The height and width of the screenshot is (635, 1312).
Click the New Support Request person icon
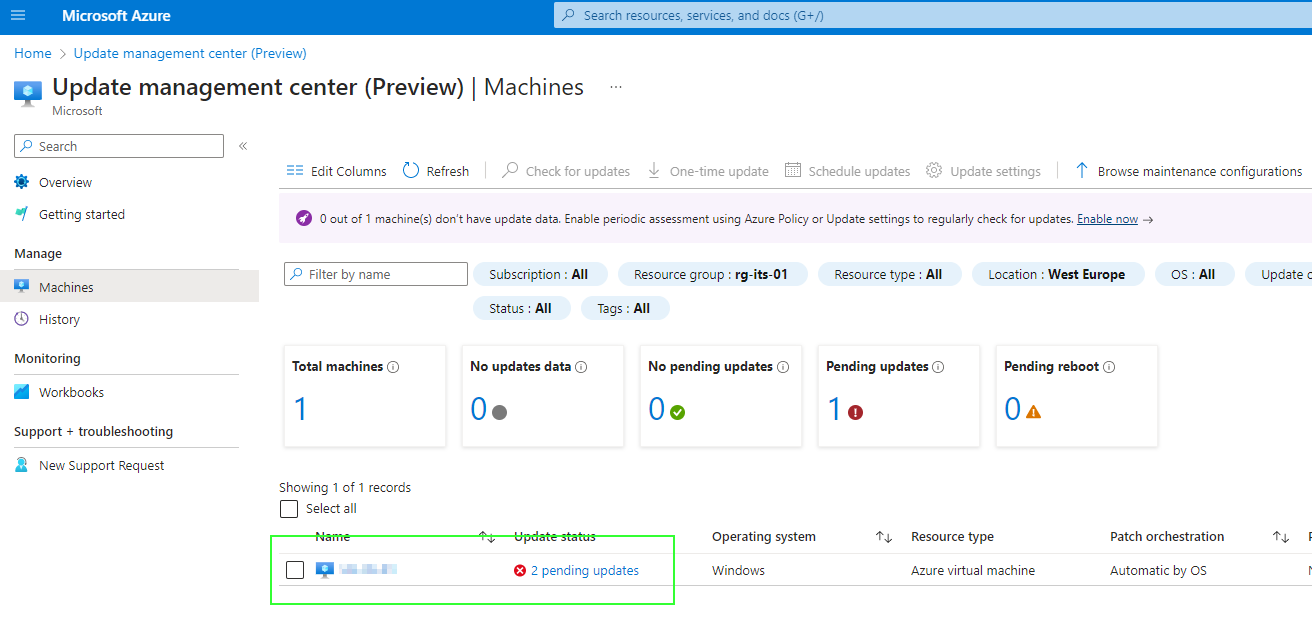(x=22, y=465)
